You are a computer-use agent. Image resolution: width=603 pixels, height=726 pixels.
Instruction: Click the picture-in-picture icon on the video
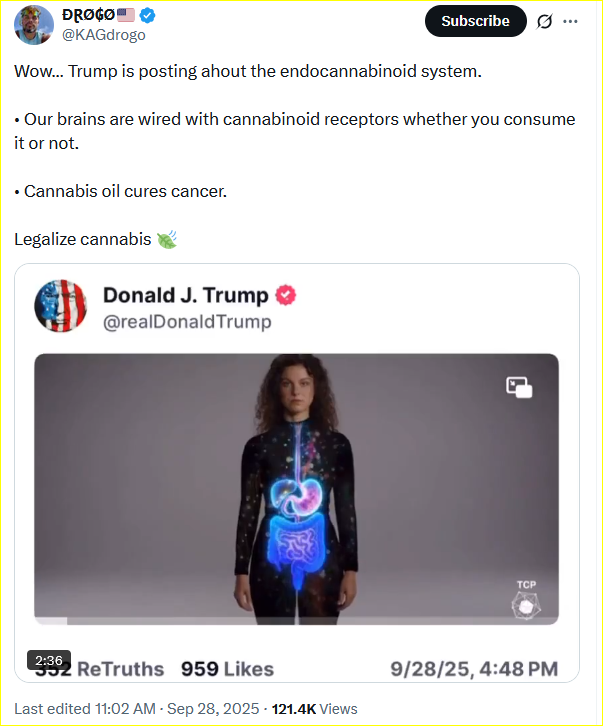click(x=519, y=388)
